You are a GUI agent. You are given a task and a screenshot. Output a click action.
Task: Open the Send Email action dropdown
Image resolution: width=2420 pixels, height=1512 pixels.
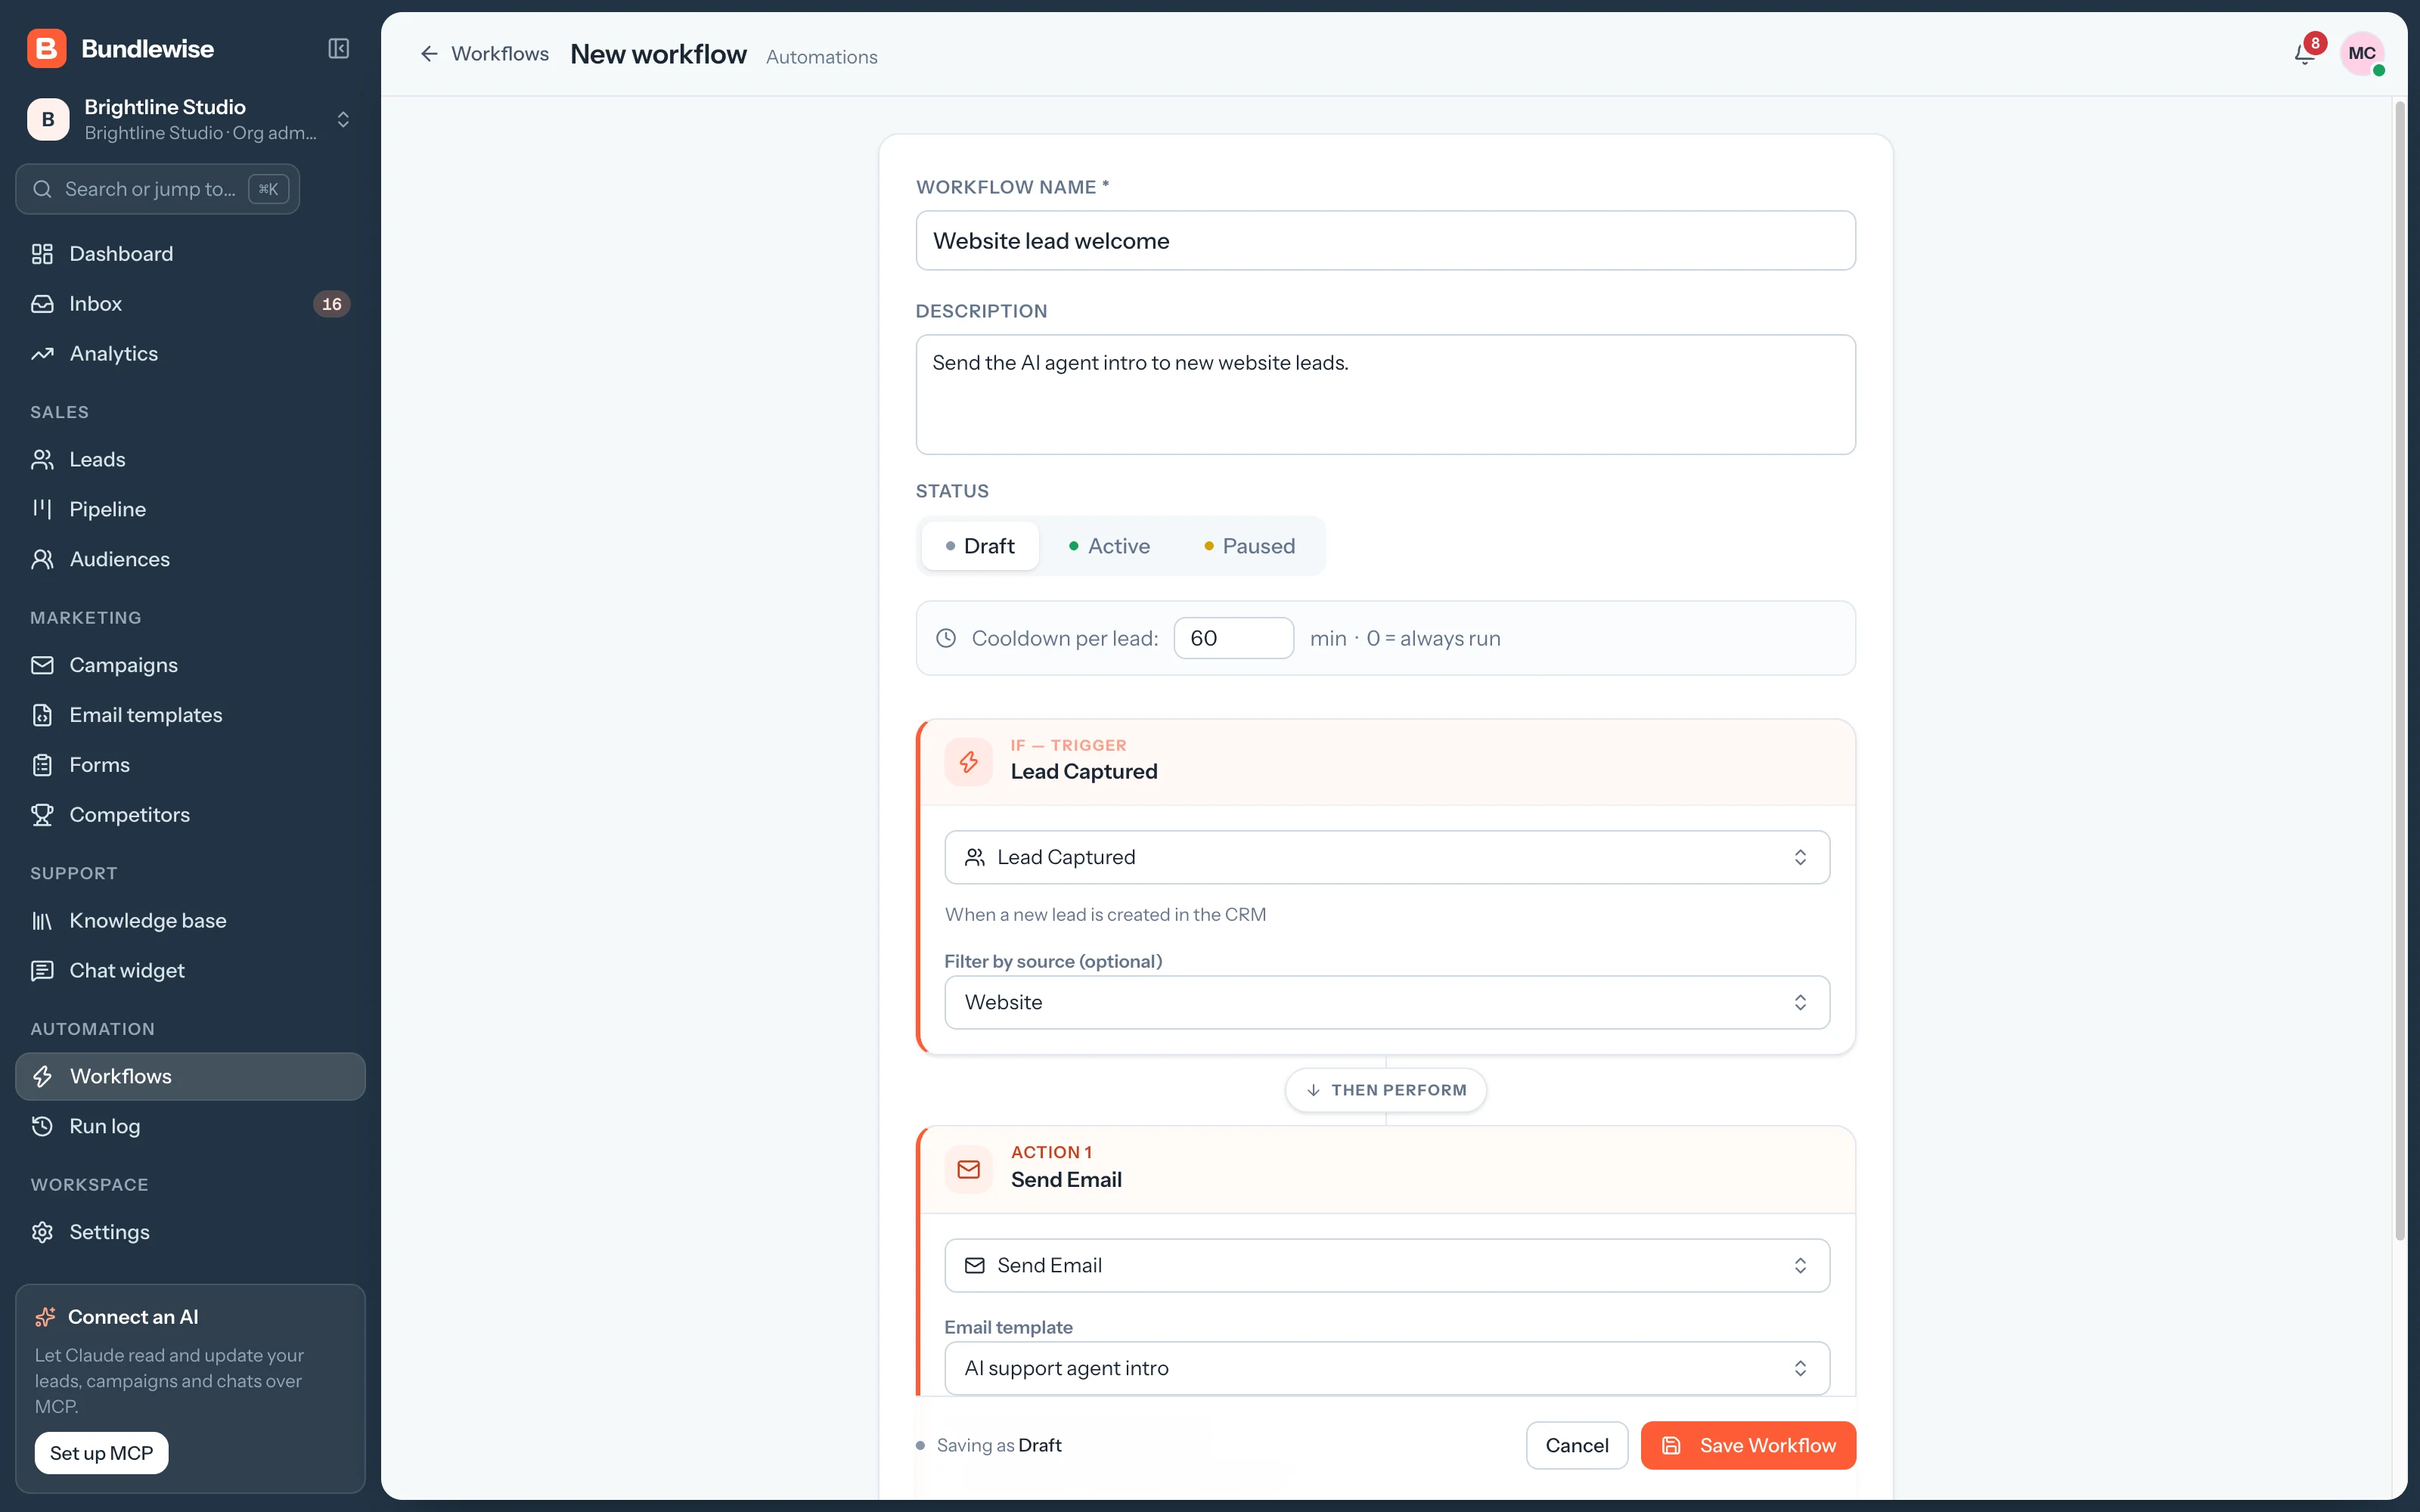click(x=1387, y=1266)
